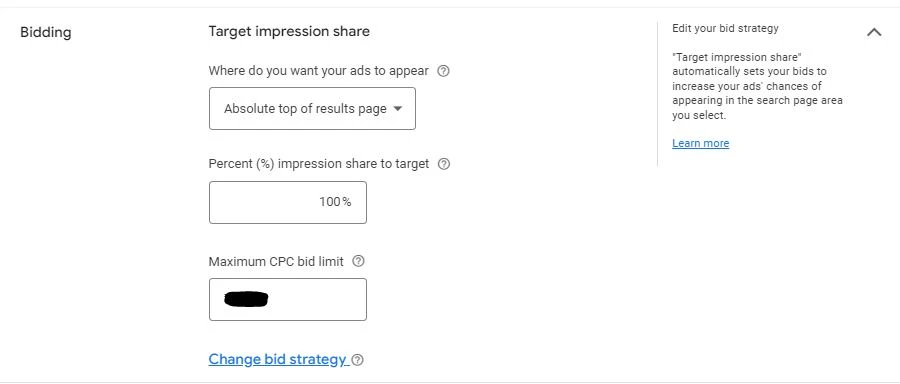Image resolution: width=900 pixels, height=384 pixels.
Task: Open the Change bid strategy link
Action: pos(278,359)
